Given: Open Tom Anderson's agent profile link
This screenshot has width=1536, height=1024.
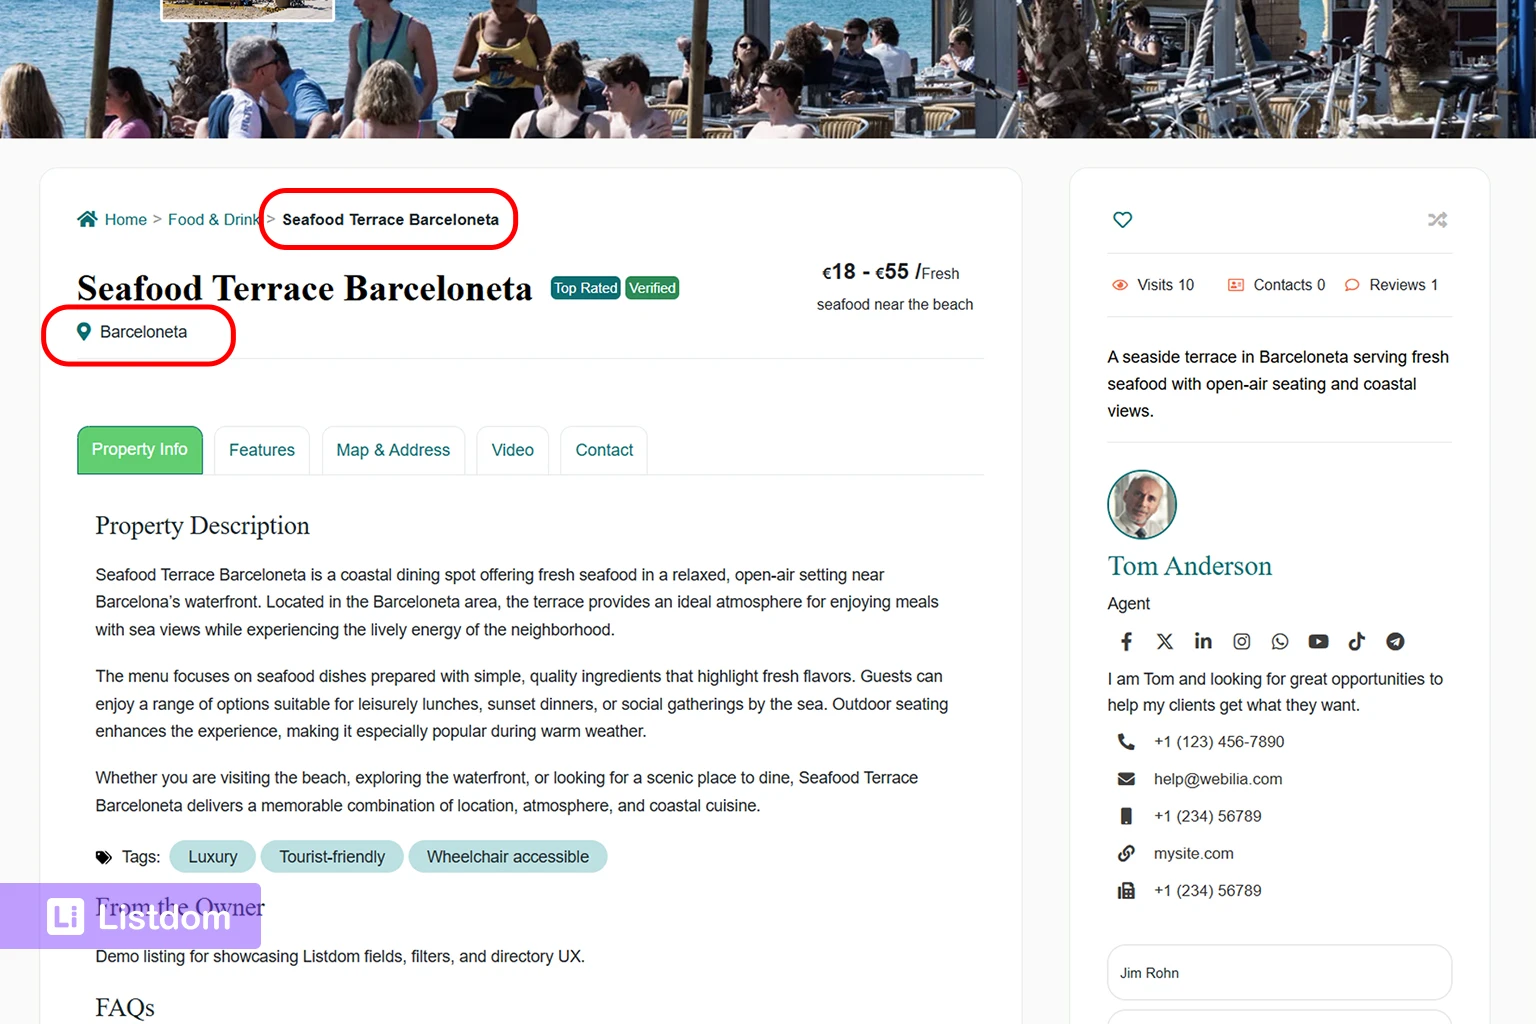Looking at the screenshot, I should (x=1189, y=566).
